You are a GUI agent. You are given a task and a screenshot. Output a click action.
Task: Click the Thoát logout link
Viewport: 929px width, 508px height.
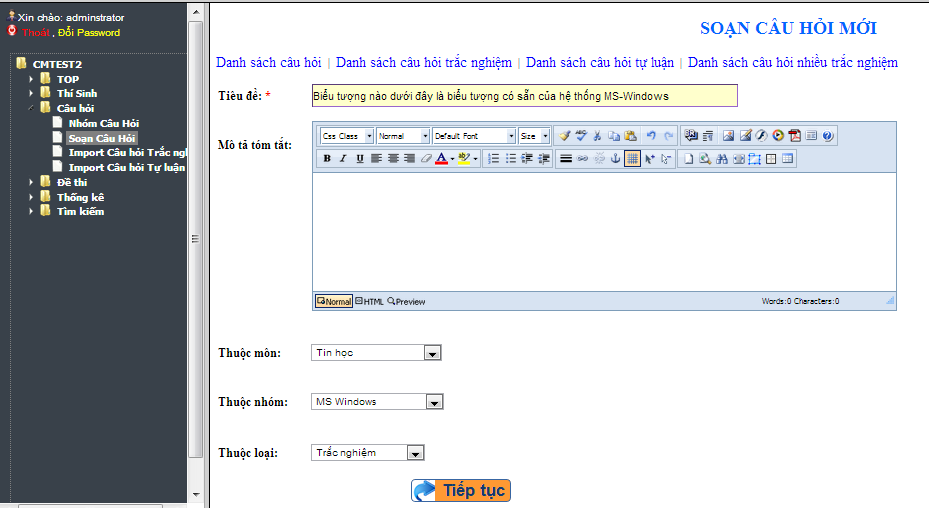[36, 33]
